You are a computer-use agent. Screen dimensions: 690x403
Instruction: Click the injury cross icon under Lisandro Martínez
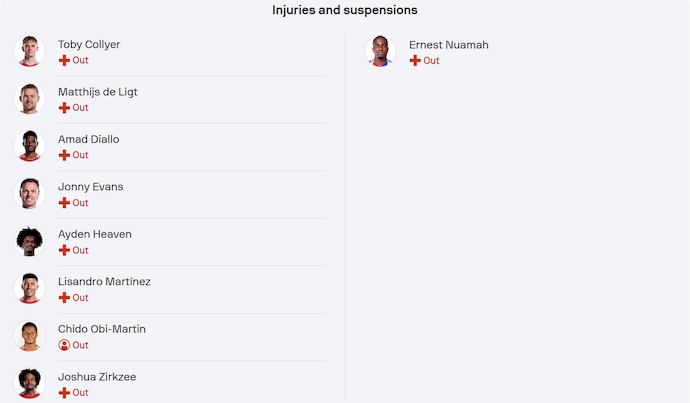point(64,298)
